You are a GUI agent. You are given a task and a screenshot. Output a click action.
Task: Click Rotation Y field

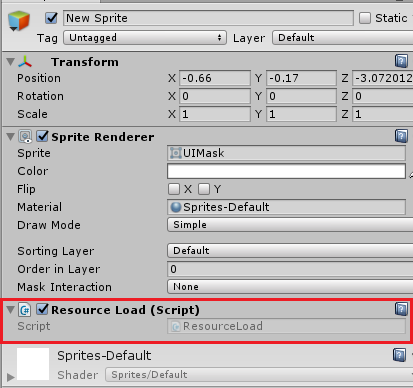(x=301, y=96)
